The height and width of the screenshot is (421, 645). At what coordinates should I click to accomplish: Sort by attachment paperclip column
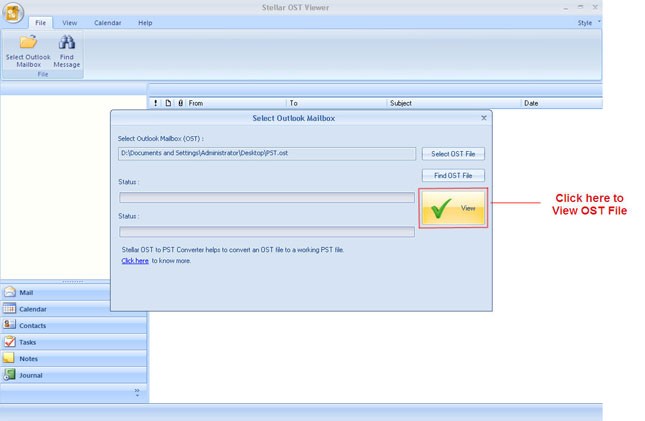tap(180, 103)
